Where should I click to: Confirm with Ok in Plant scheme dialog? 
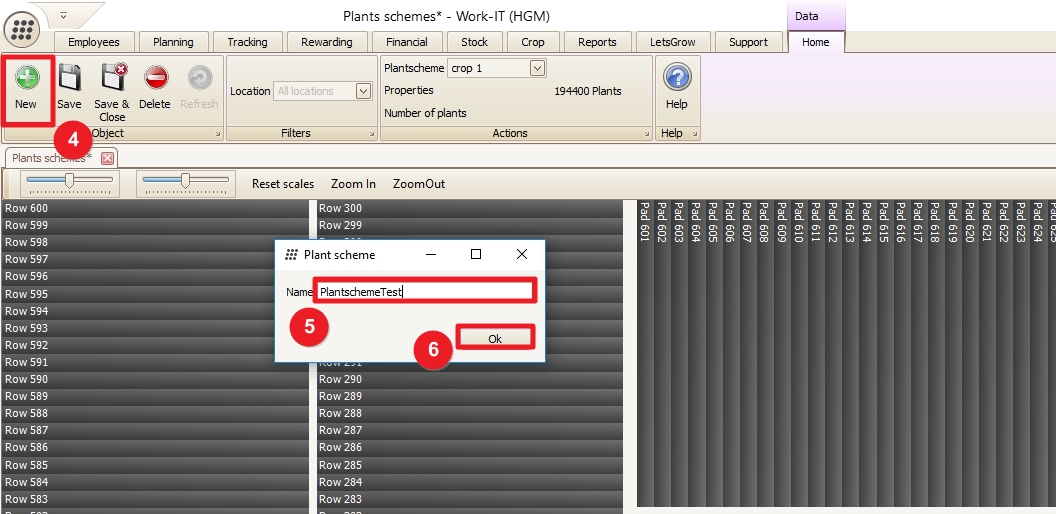[495, 338]
